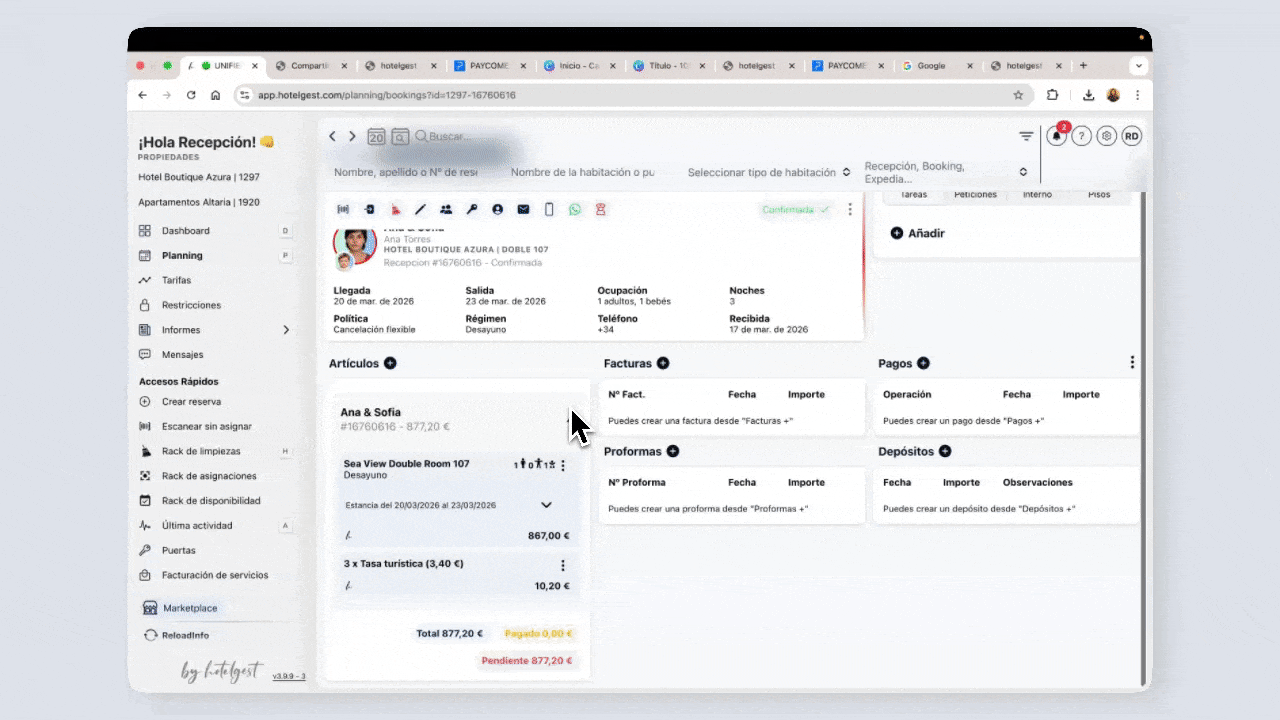Click the WhatsApp icon in reservation toolbar

pos(575,210)
